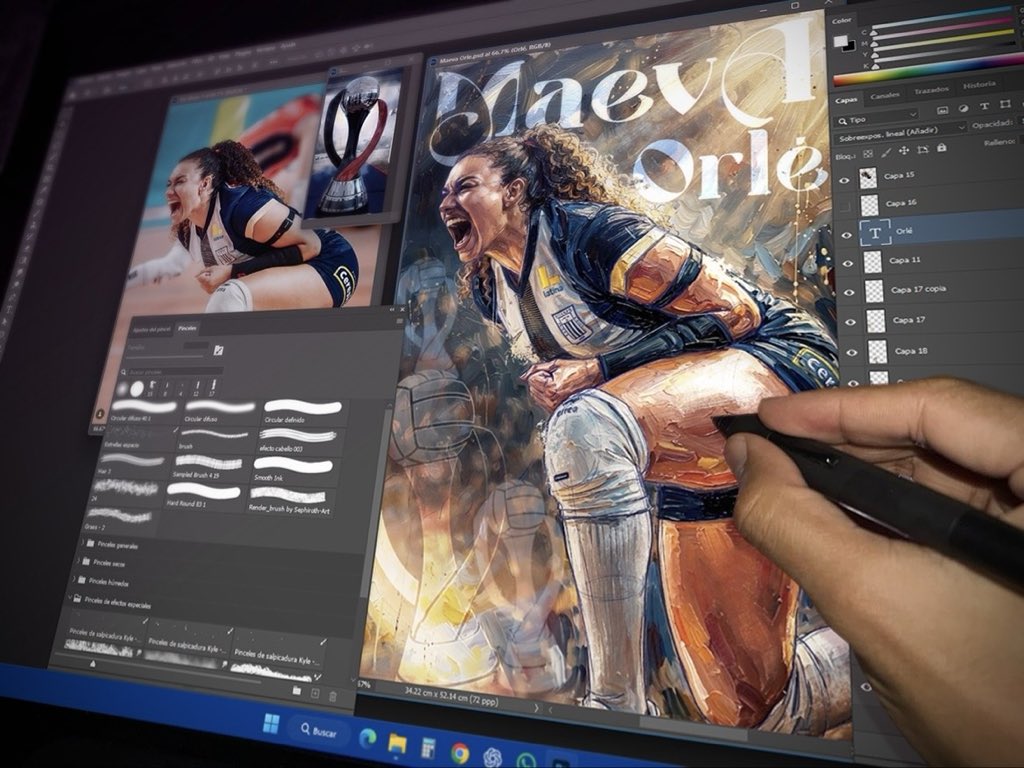Click the lock all padlock icon
The width and height of the screenshot is (1024, 768).
[x=941, y=148]
